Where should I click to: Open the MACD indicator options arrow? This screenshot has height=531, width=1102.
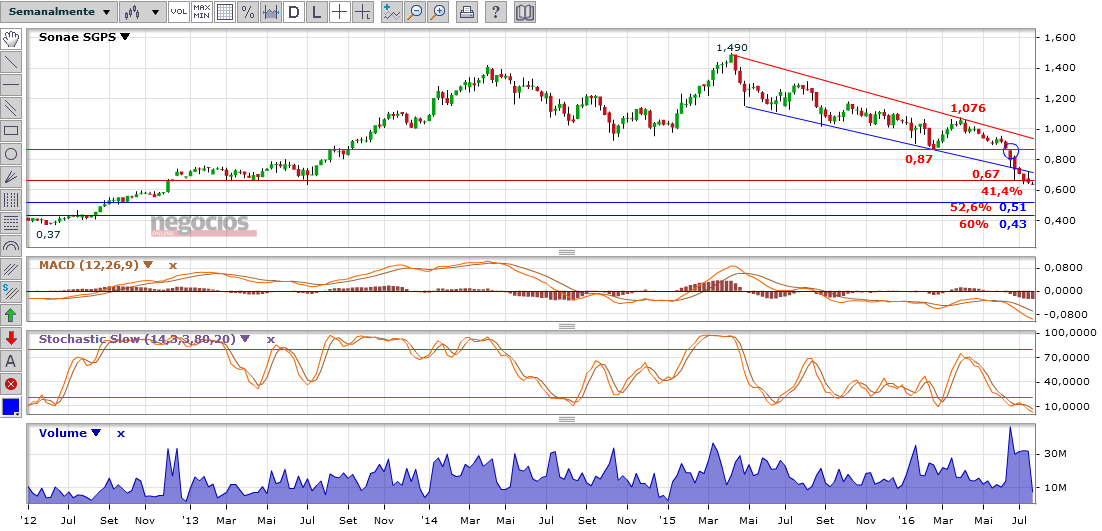[x=148, y=265]
